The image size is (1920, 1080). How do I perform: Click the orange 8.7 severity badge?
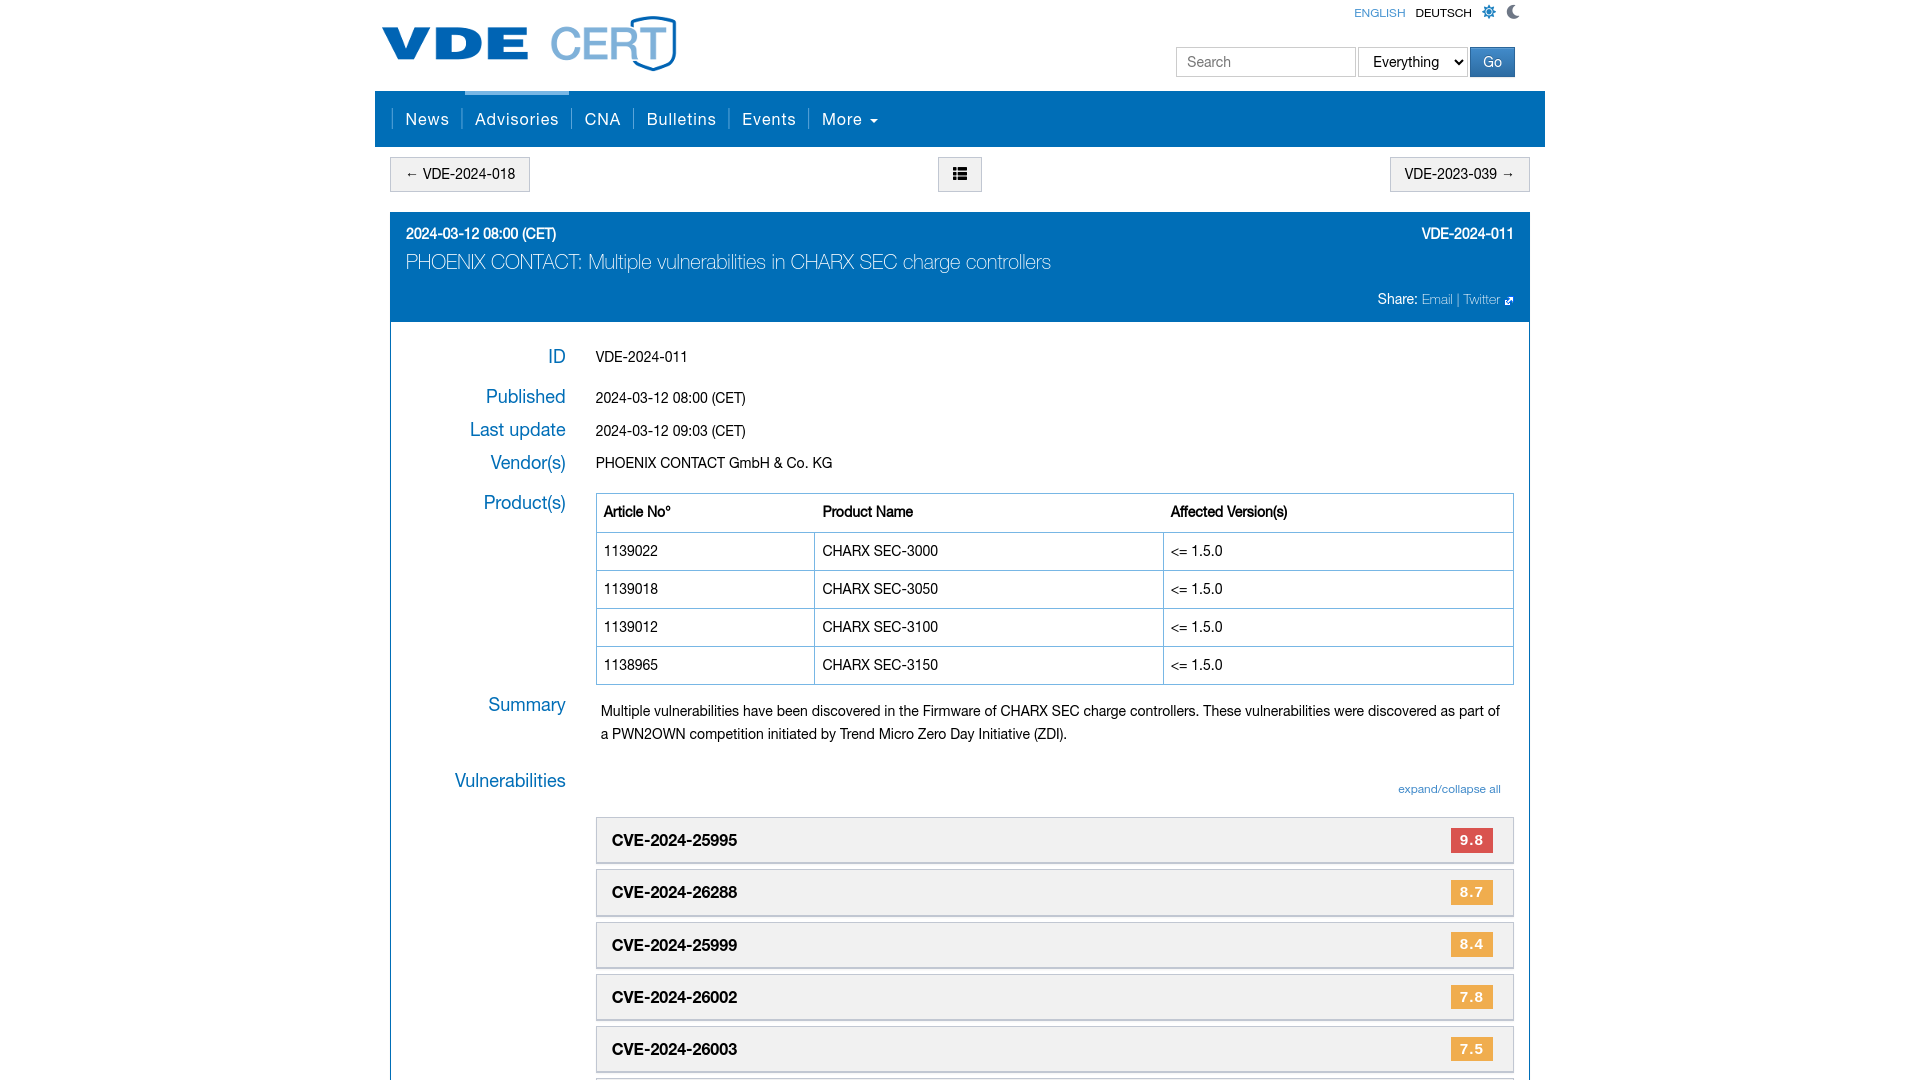(x=1471, y=892)
